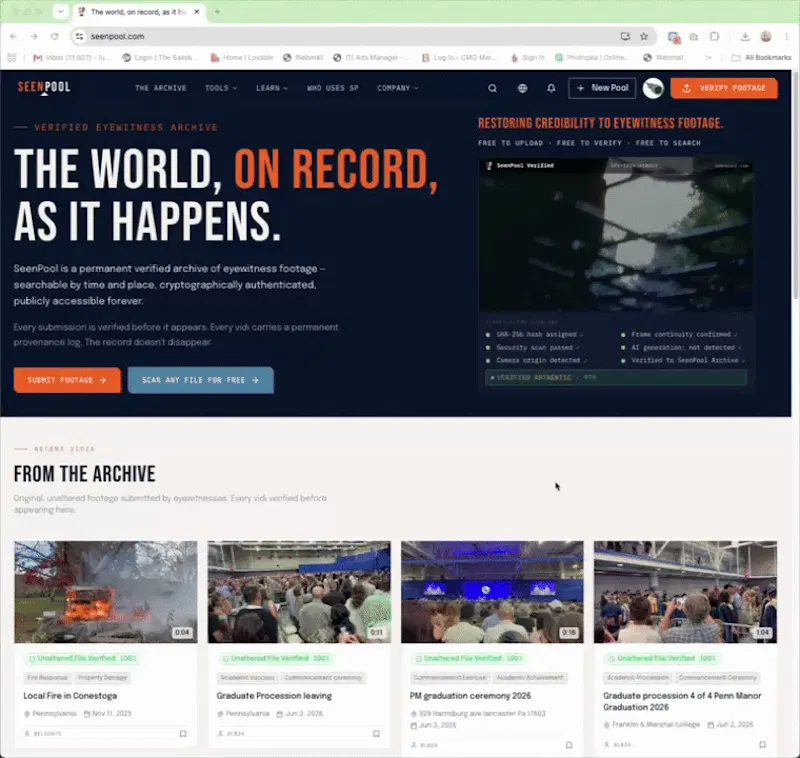Open the Log In CMO bookmark
The height and width of the screenshot is (758, 800).
tap(459, 58)
